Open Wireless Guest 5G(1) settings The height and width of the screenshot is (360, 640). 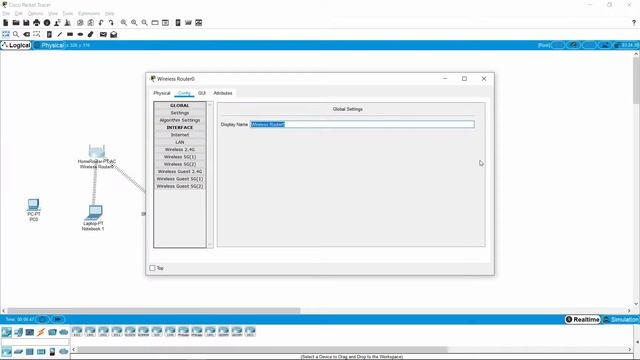tap(180, 179)
